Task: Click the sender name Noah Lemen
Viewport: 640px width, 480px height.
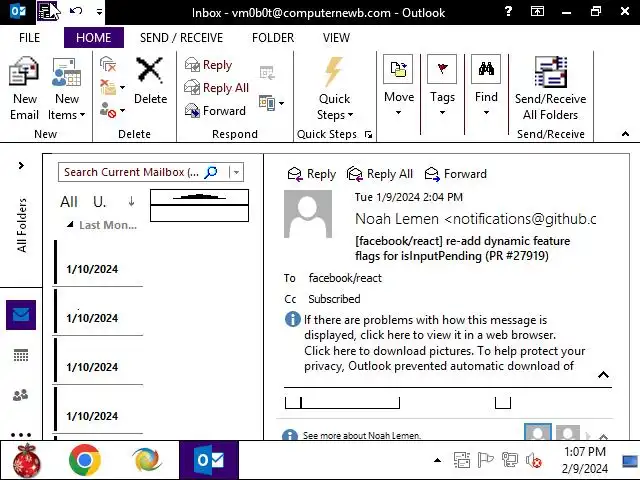Action: [x=397, y=219]
